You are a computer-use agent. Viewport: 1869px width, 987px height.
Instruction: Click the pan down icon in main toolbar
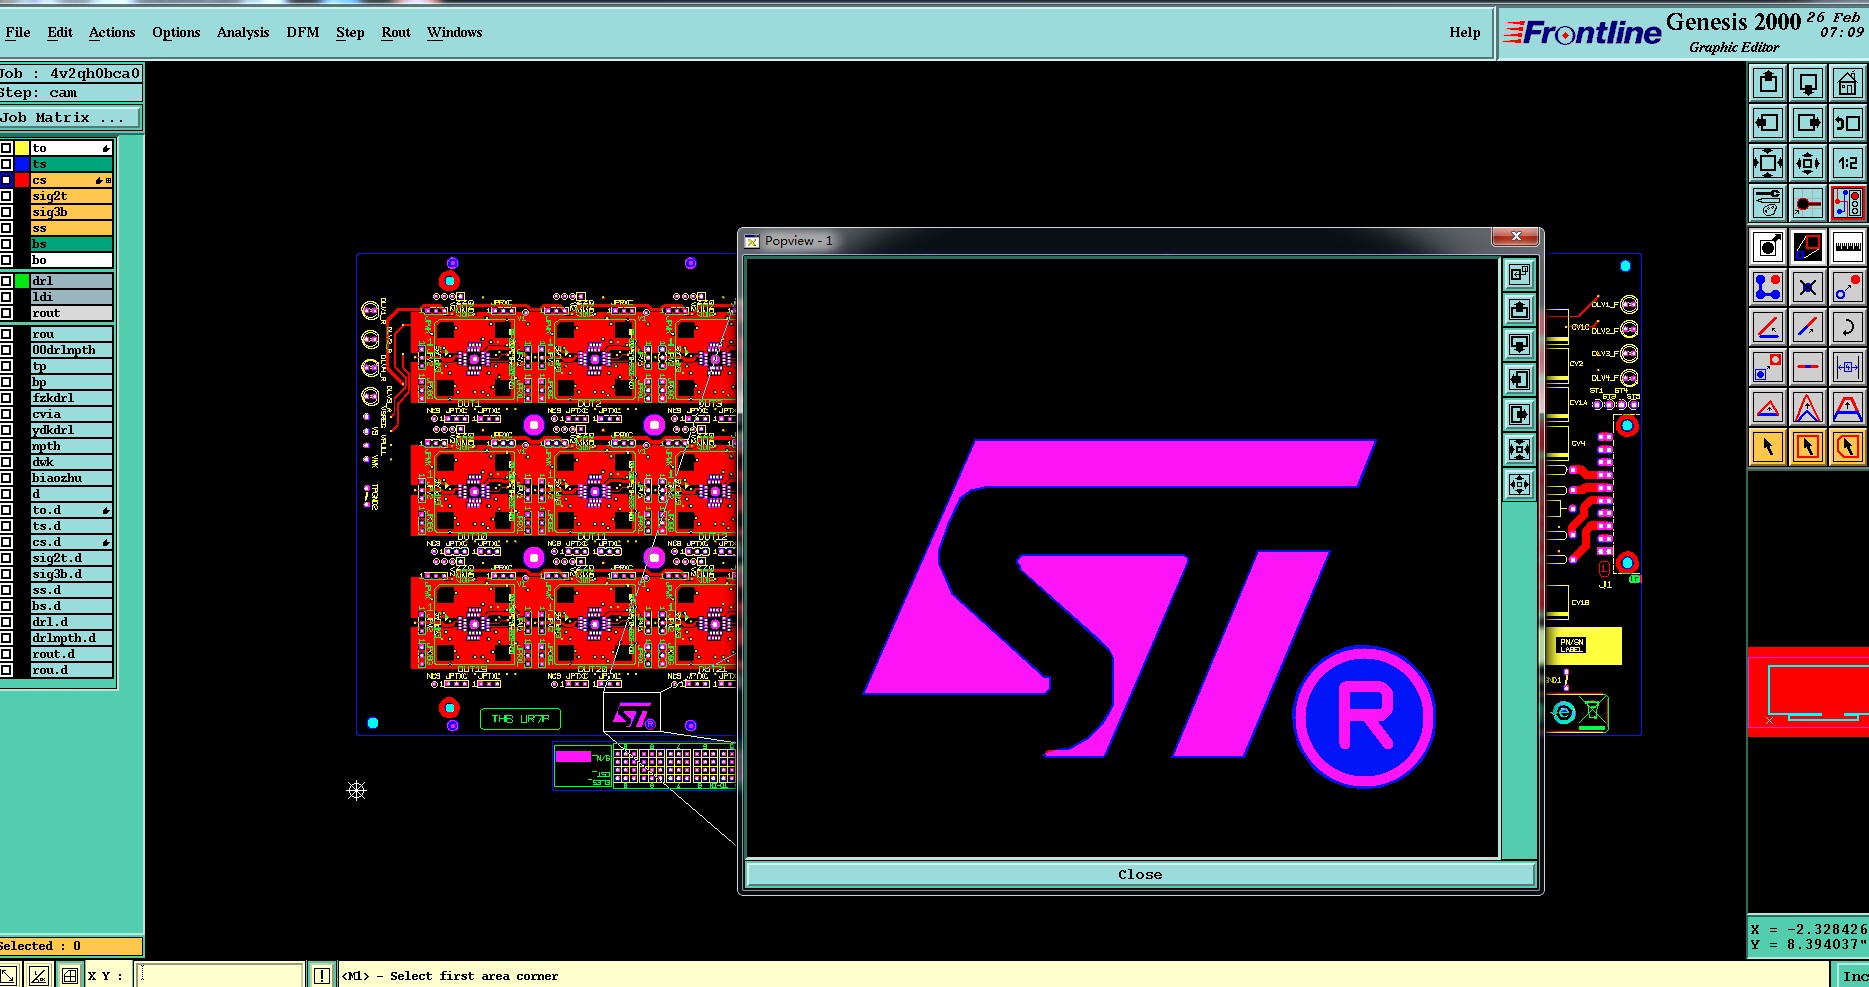click(x=1808, y=83)
